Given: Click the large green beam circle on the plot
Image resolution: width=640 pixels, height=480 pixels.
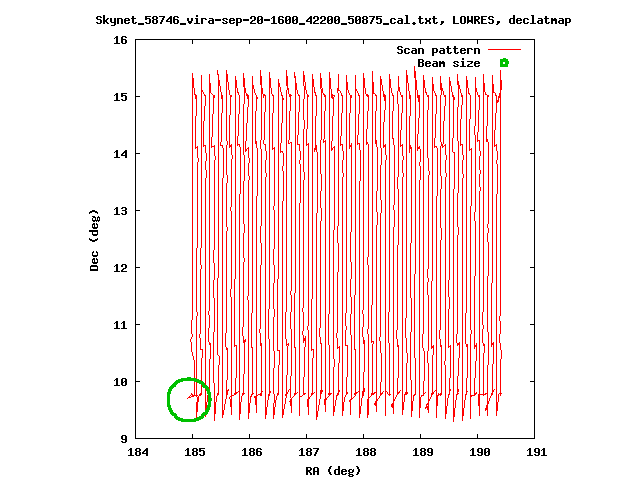Looking at the screenshot, I should click(189, 399).
